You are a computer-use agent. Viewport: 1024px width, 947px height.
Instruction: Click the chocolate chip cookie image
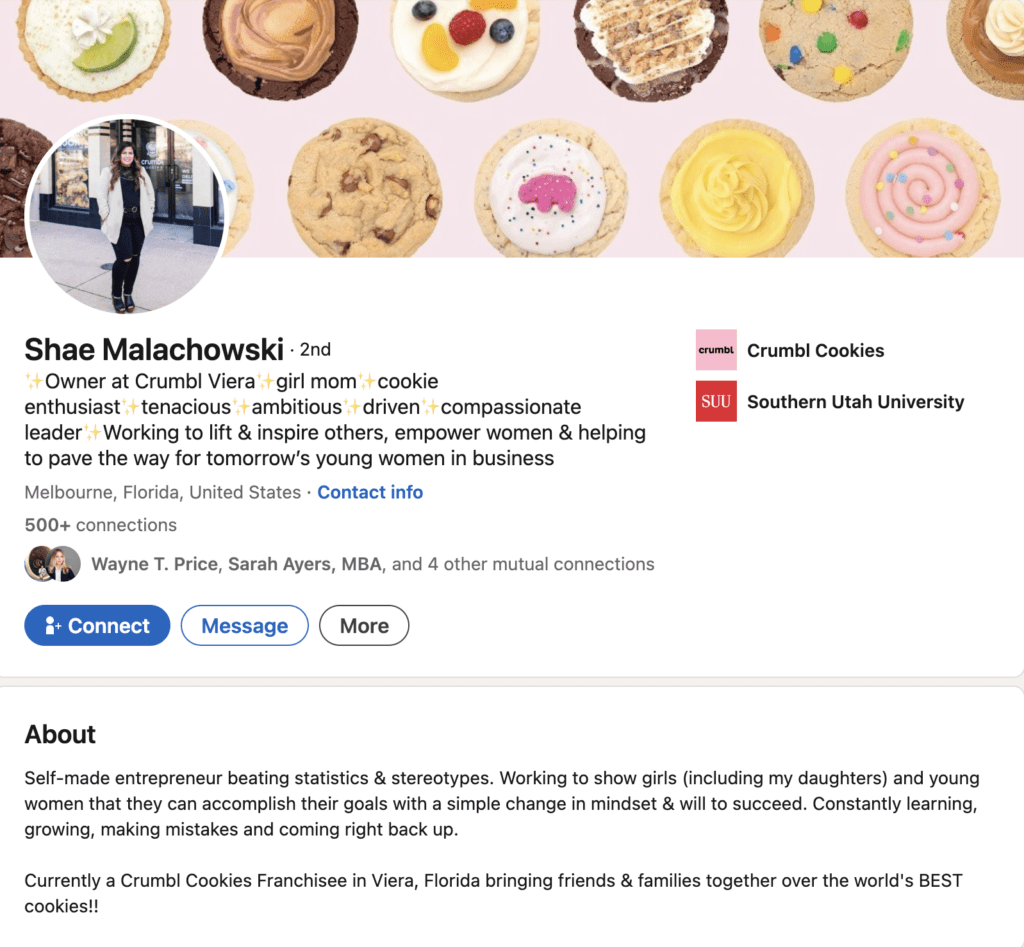[364, 188]
